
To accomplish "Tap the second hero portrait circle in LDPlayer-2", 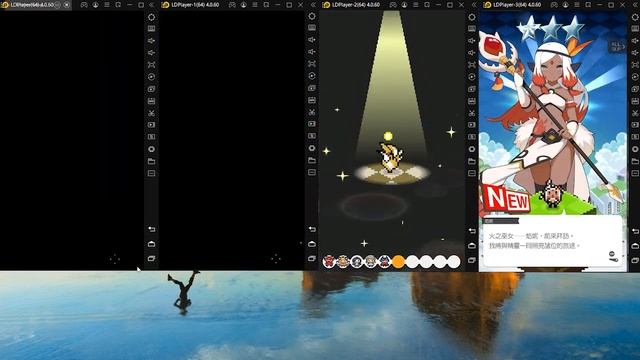I will (x=343, y=262).
